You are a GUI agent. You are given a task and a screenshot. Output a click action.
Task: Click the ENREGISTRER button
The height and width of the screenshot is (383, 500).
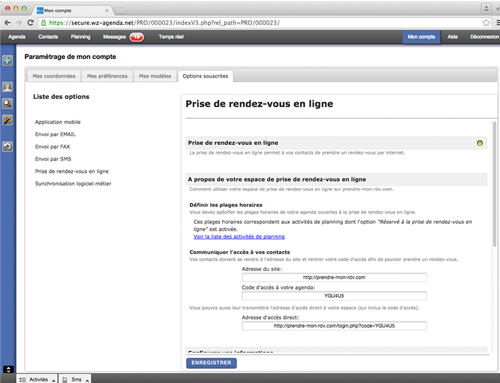click(211, 363)
